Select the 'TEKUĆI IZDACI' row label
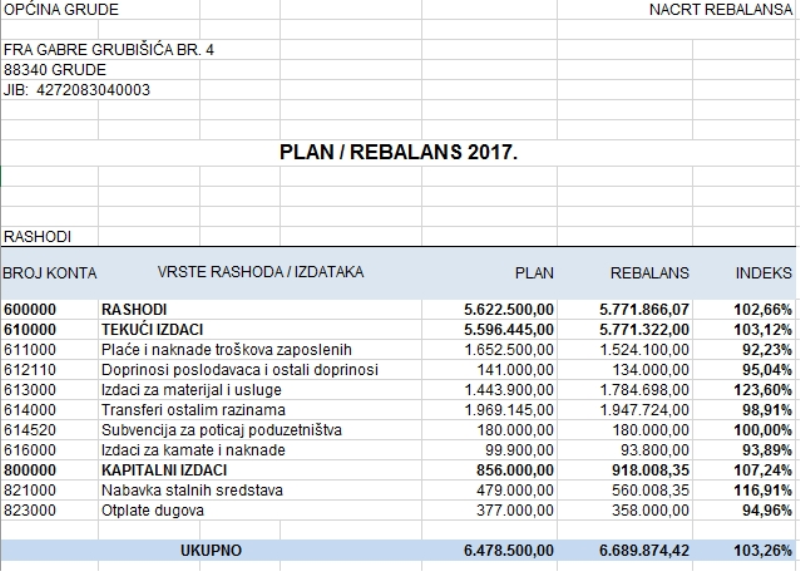This screenshot has height=571, width=800. [152, 330]
